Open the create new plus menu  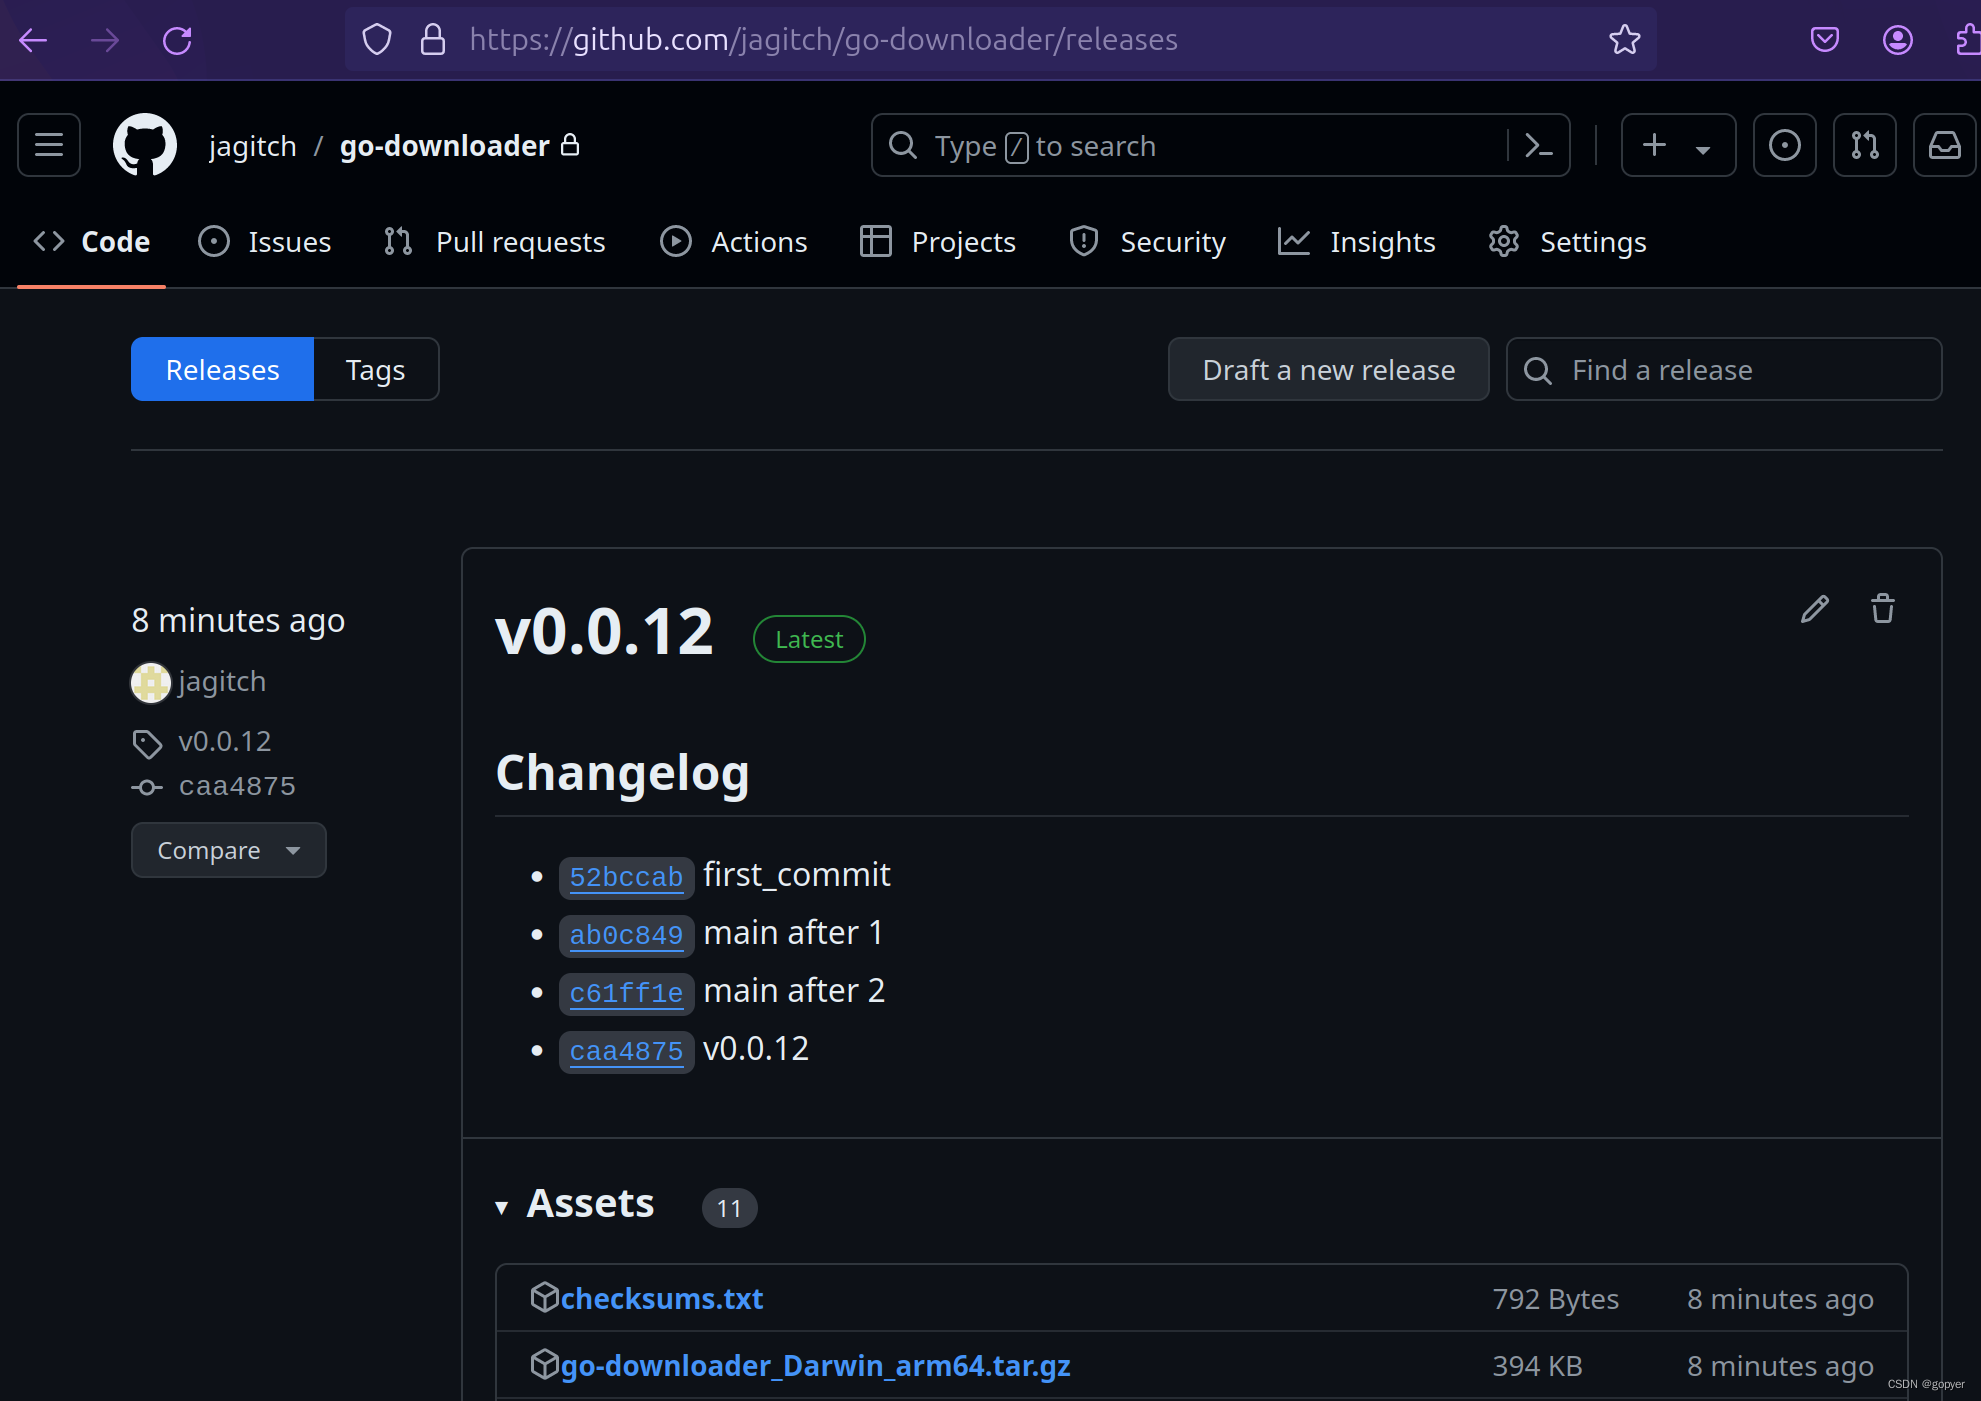coord(1678,145)
